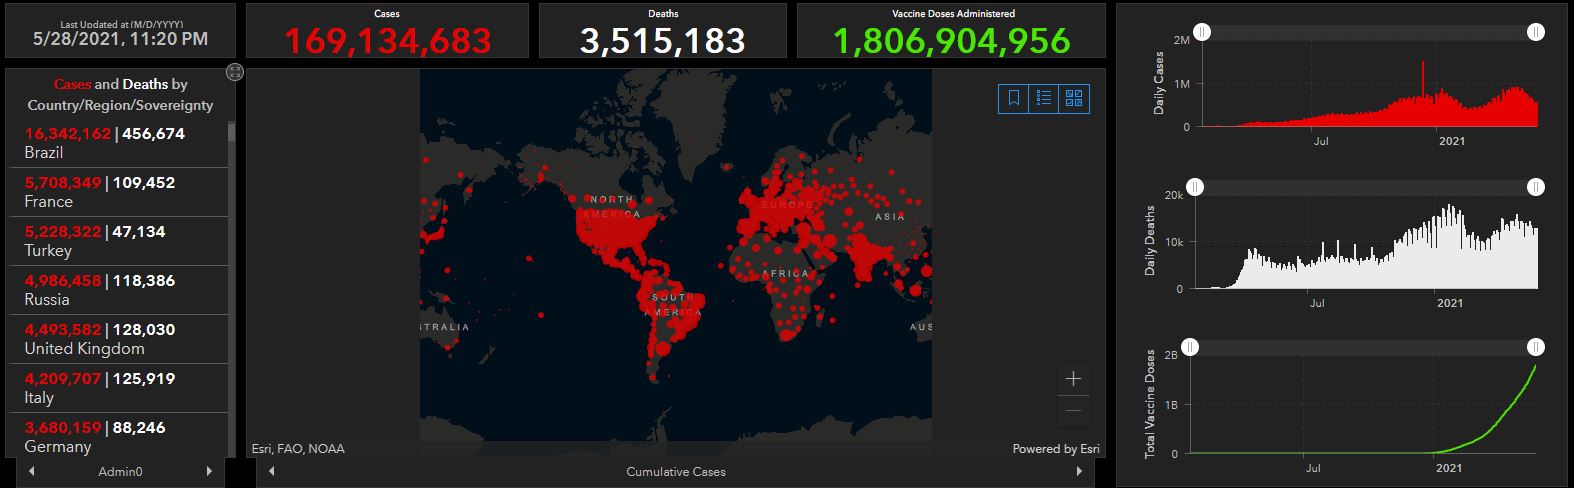Go to previous Admin0 list tab arrow
The width and height of the screenshot is (1574, 488).
click(x=31, y=471)
